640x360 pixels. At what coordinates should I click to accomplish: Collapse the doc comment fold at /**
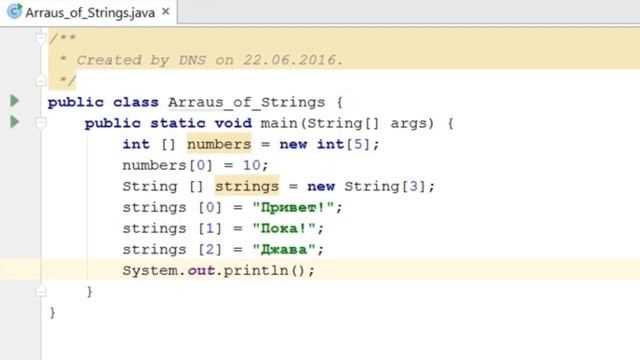click(x=40, y=39)
